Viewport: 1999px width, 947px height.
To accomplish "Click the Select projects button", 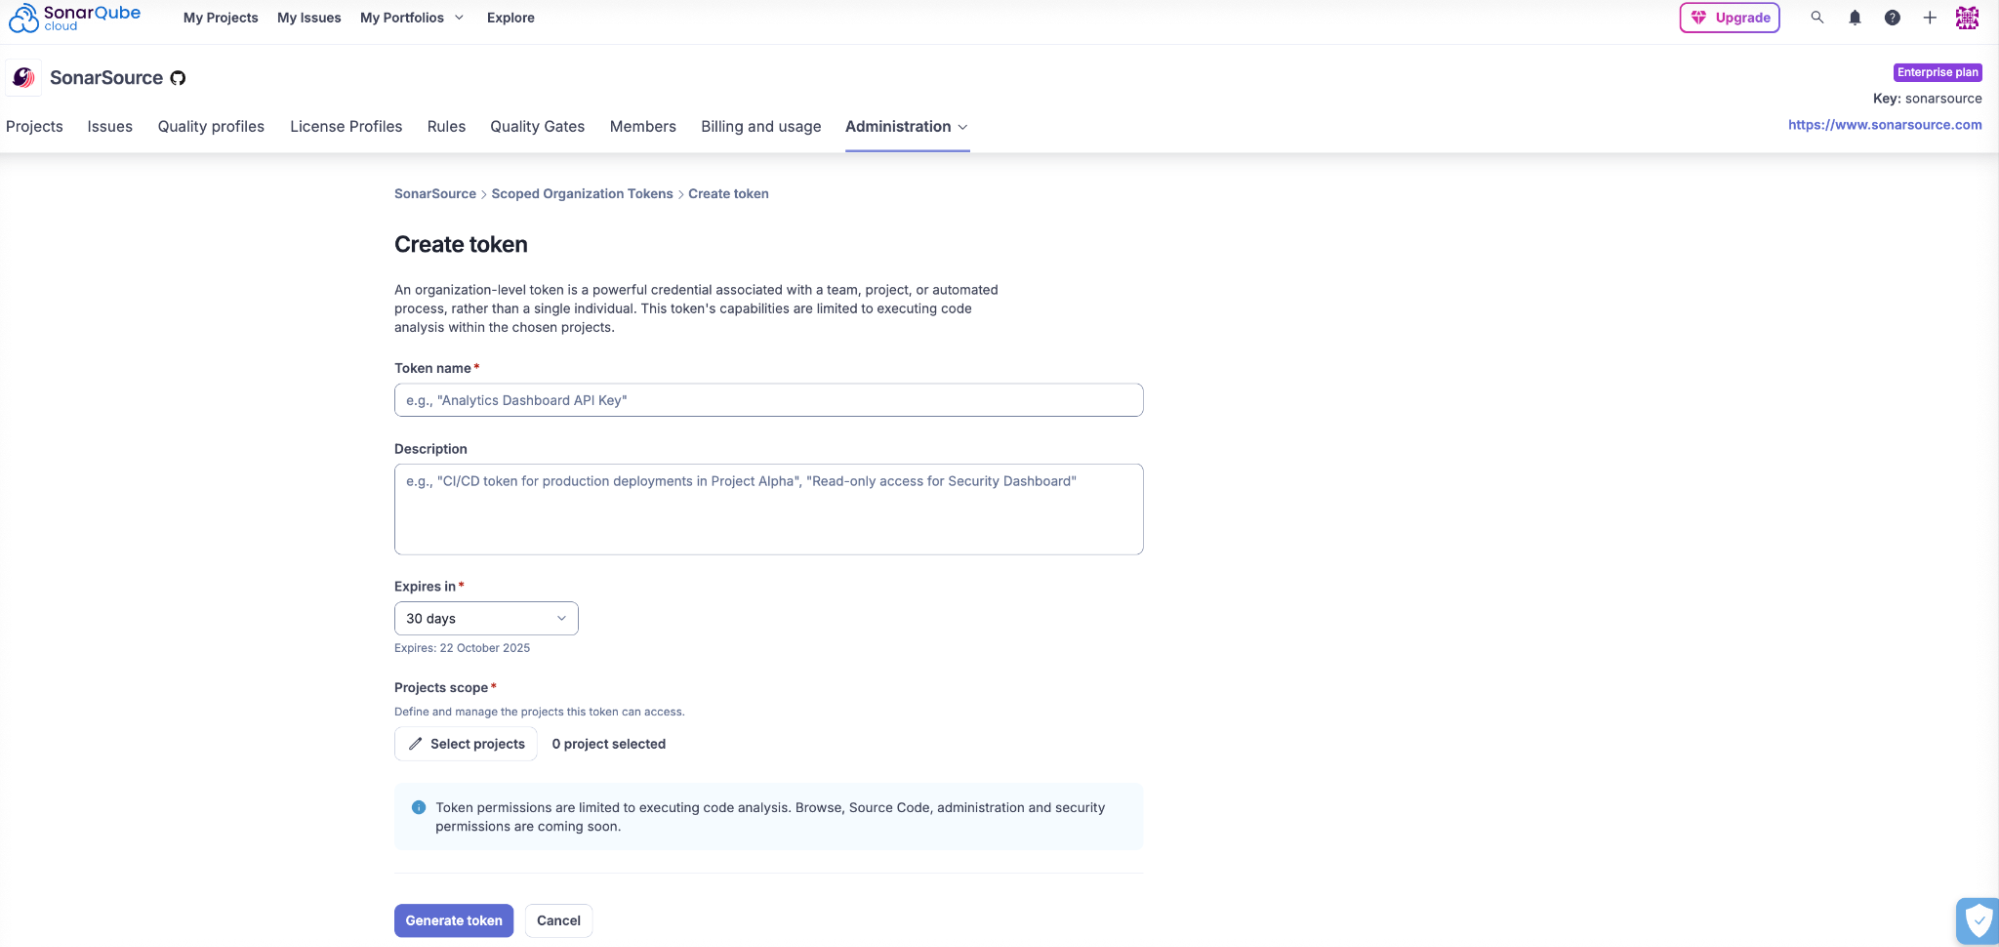I will (x=466, y=744).
